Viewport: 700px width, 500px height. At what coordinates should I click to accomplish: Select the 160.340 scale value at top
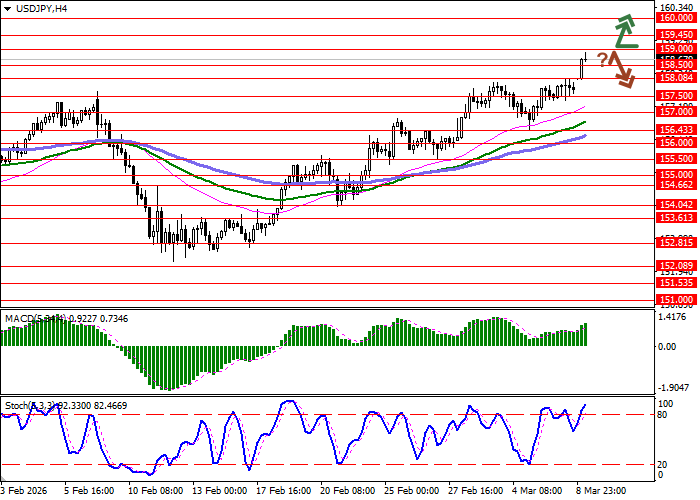click(x=676, y=8)
